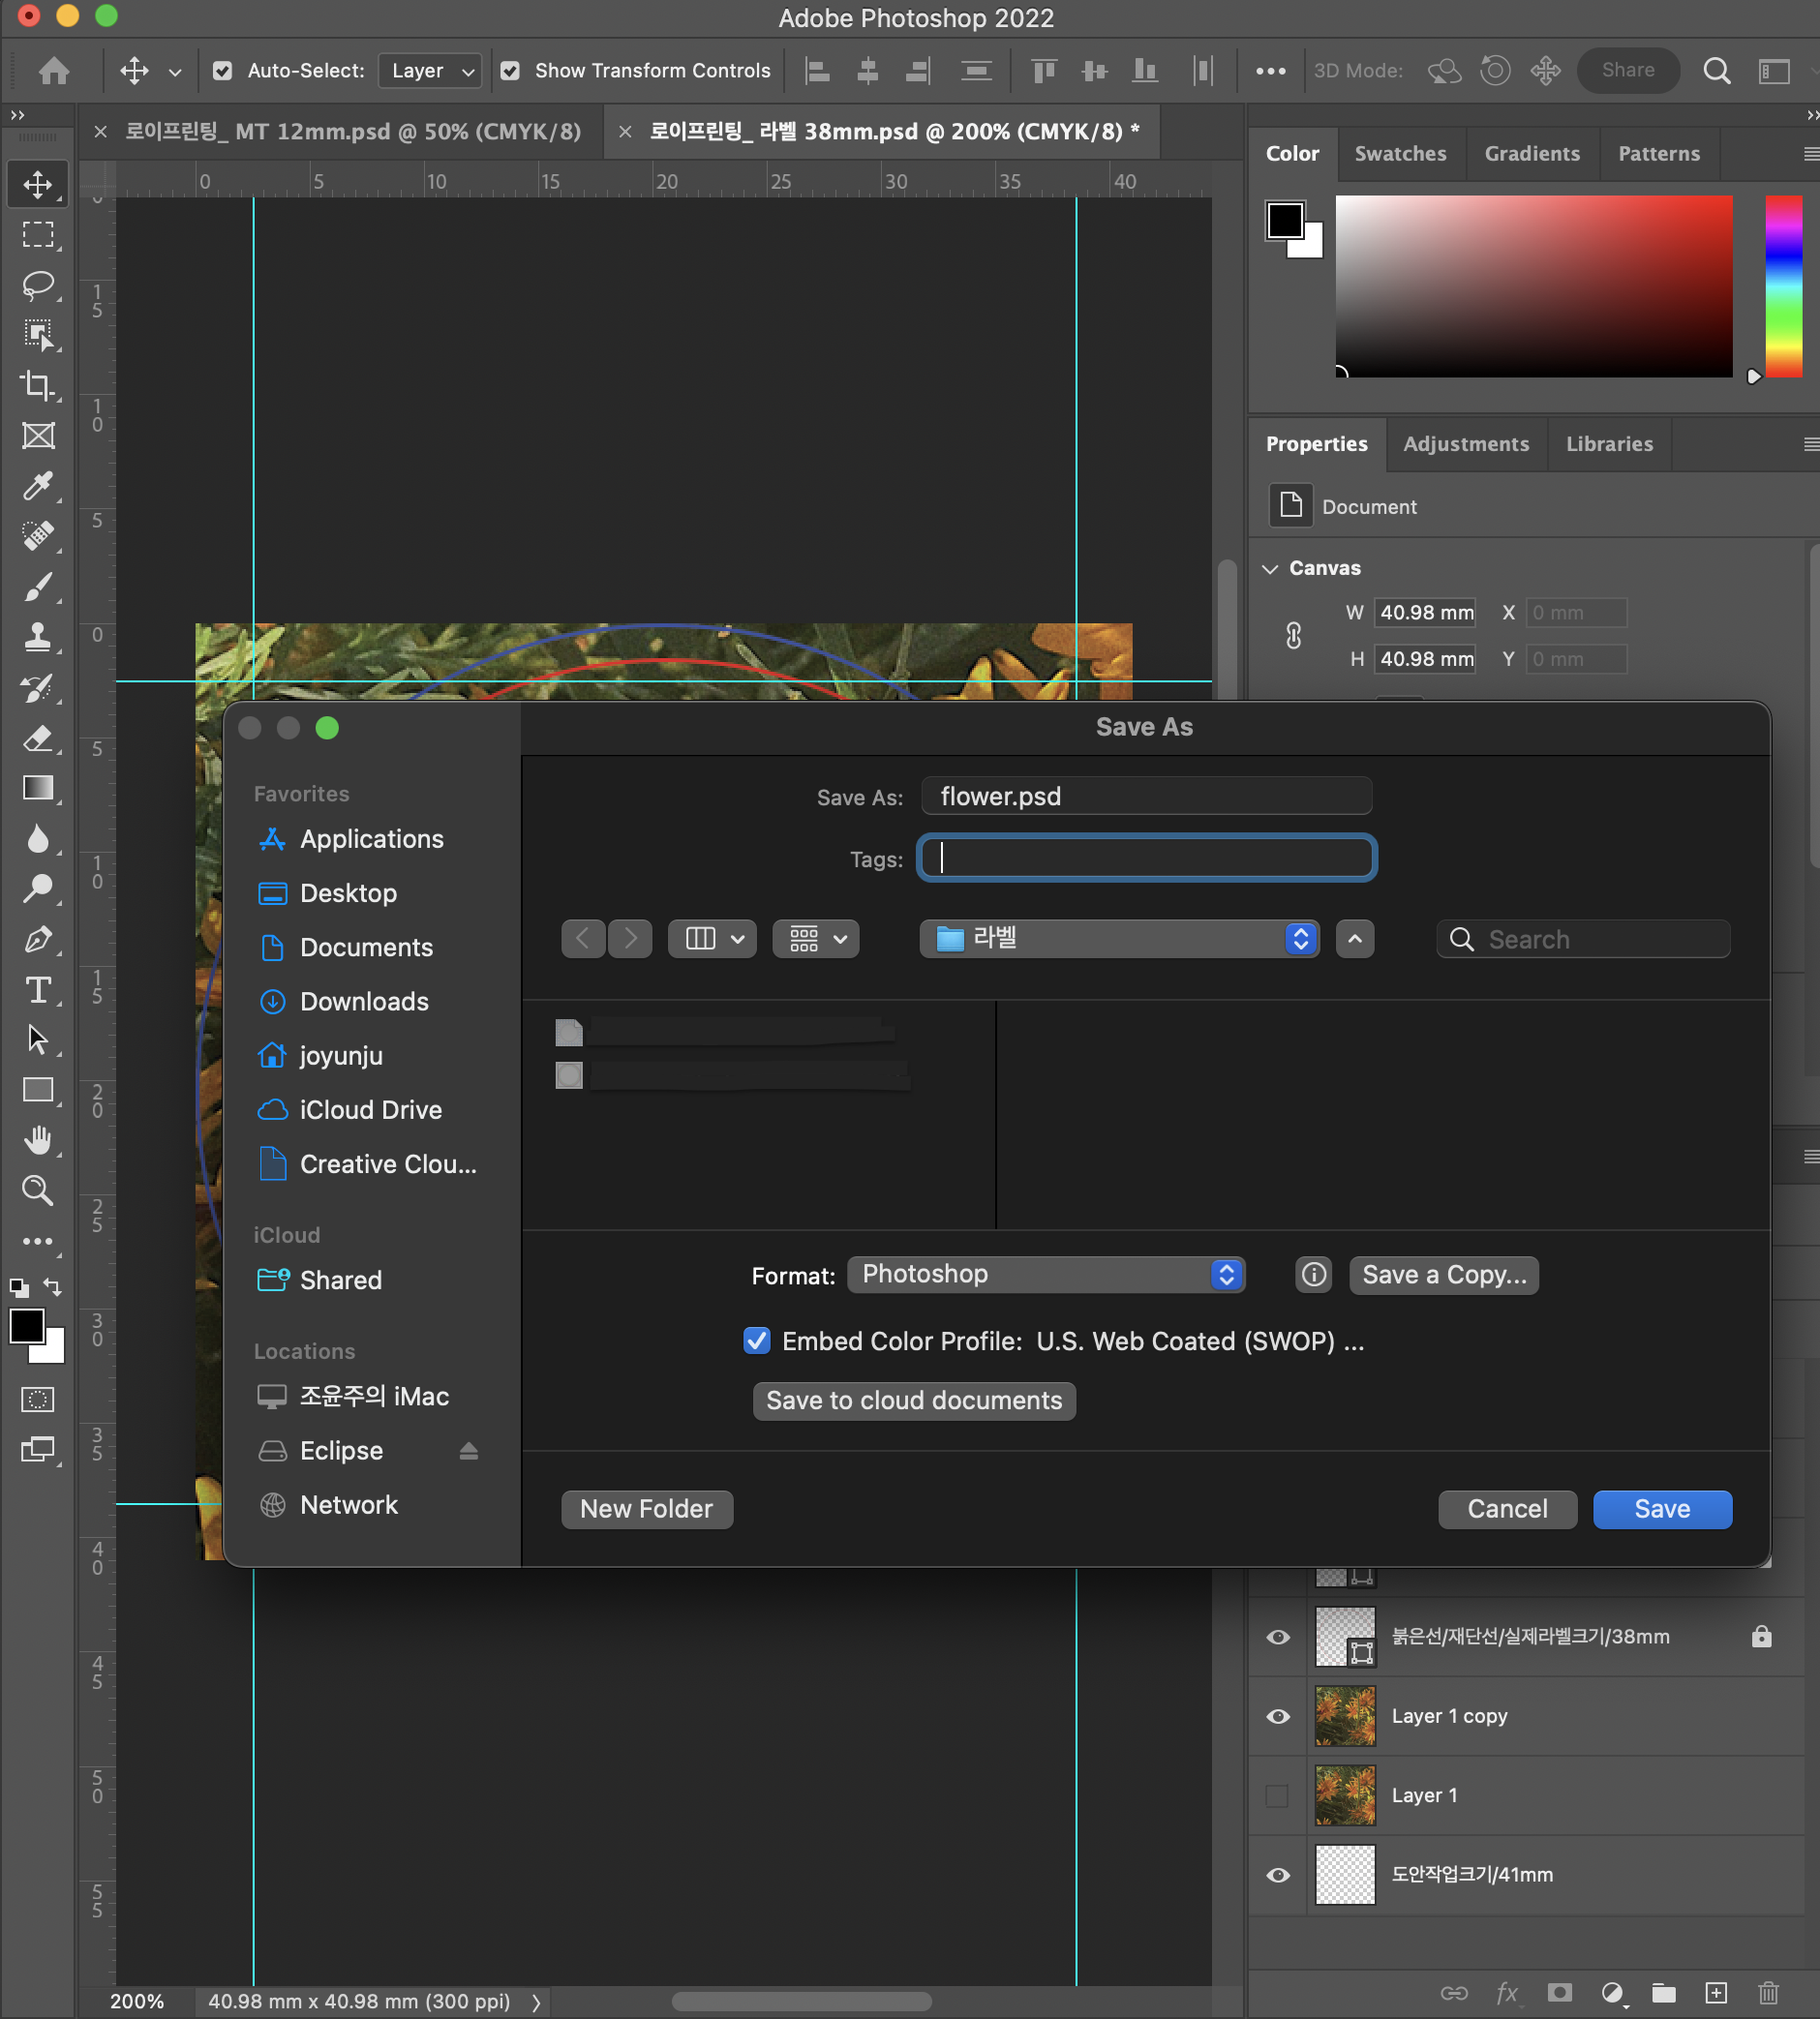Select the Rectangular Marquee tool
Image resolution: width=1820 pixels, height=2019 pixels.
(x=38, y=234)
